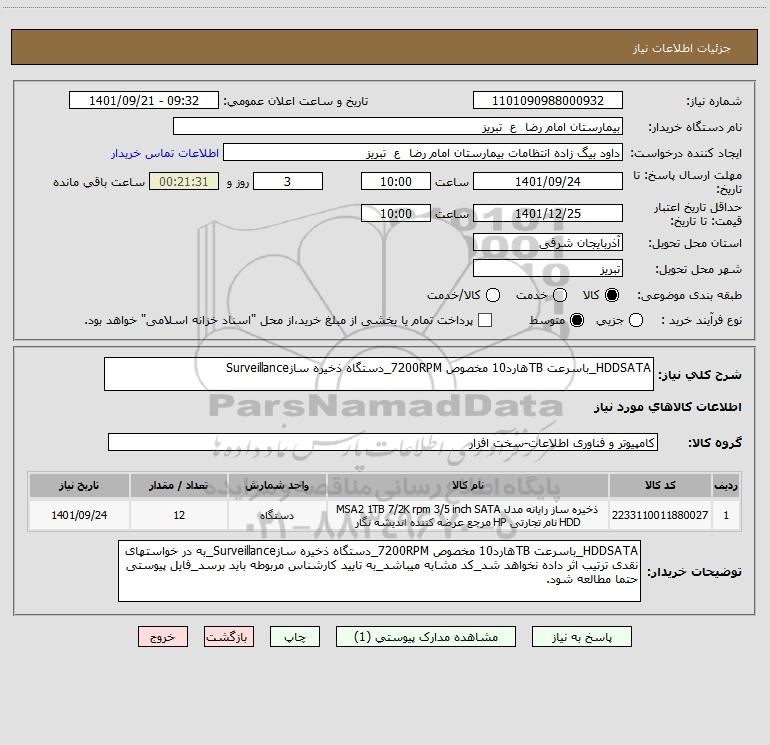The height and width of the screenshot is (745, 770).
Task: Click the request creator field داود بیگ زاده
Action: (x=423, y=152)
